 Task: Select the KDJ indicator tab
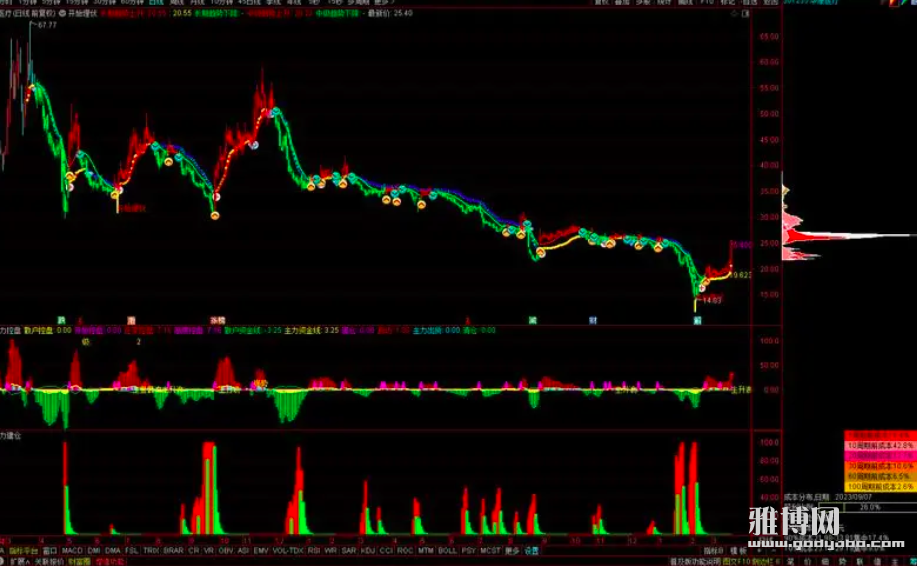368,550
